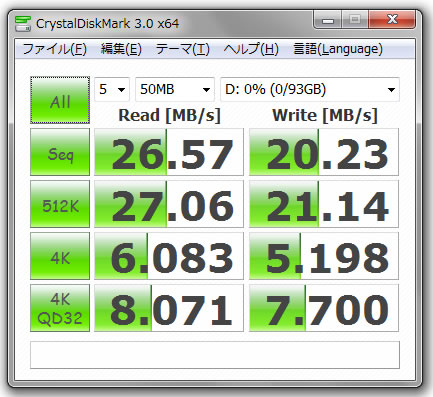Start the 4K random test
The width and height of the screenshot is (433, 397).
(60, 256)
